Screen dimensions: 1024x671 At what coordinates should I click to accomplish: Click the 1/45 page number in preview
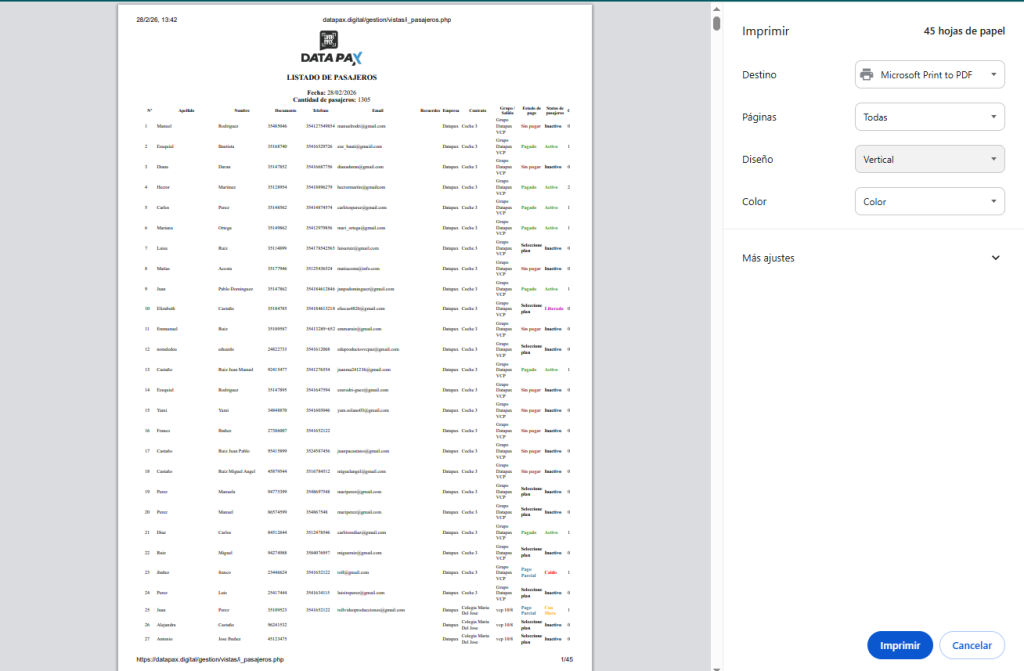(x=566, y=660)
